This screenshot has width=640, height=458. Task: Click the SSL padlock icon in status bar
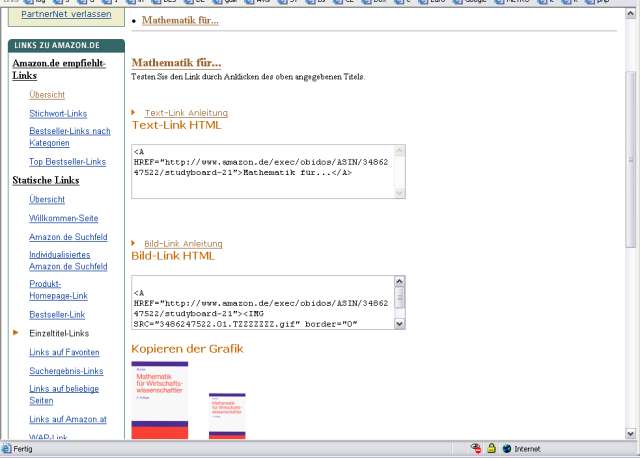click(491, 449)
